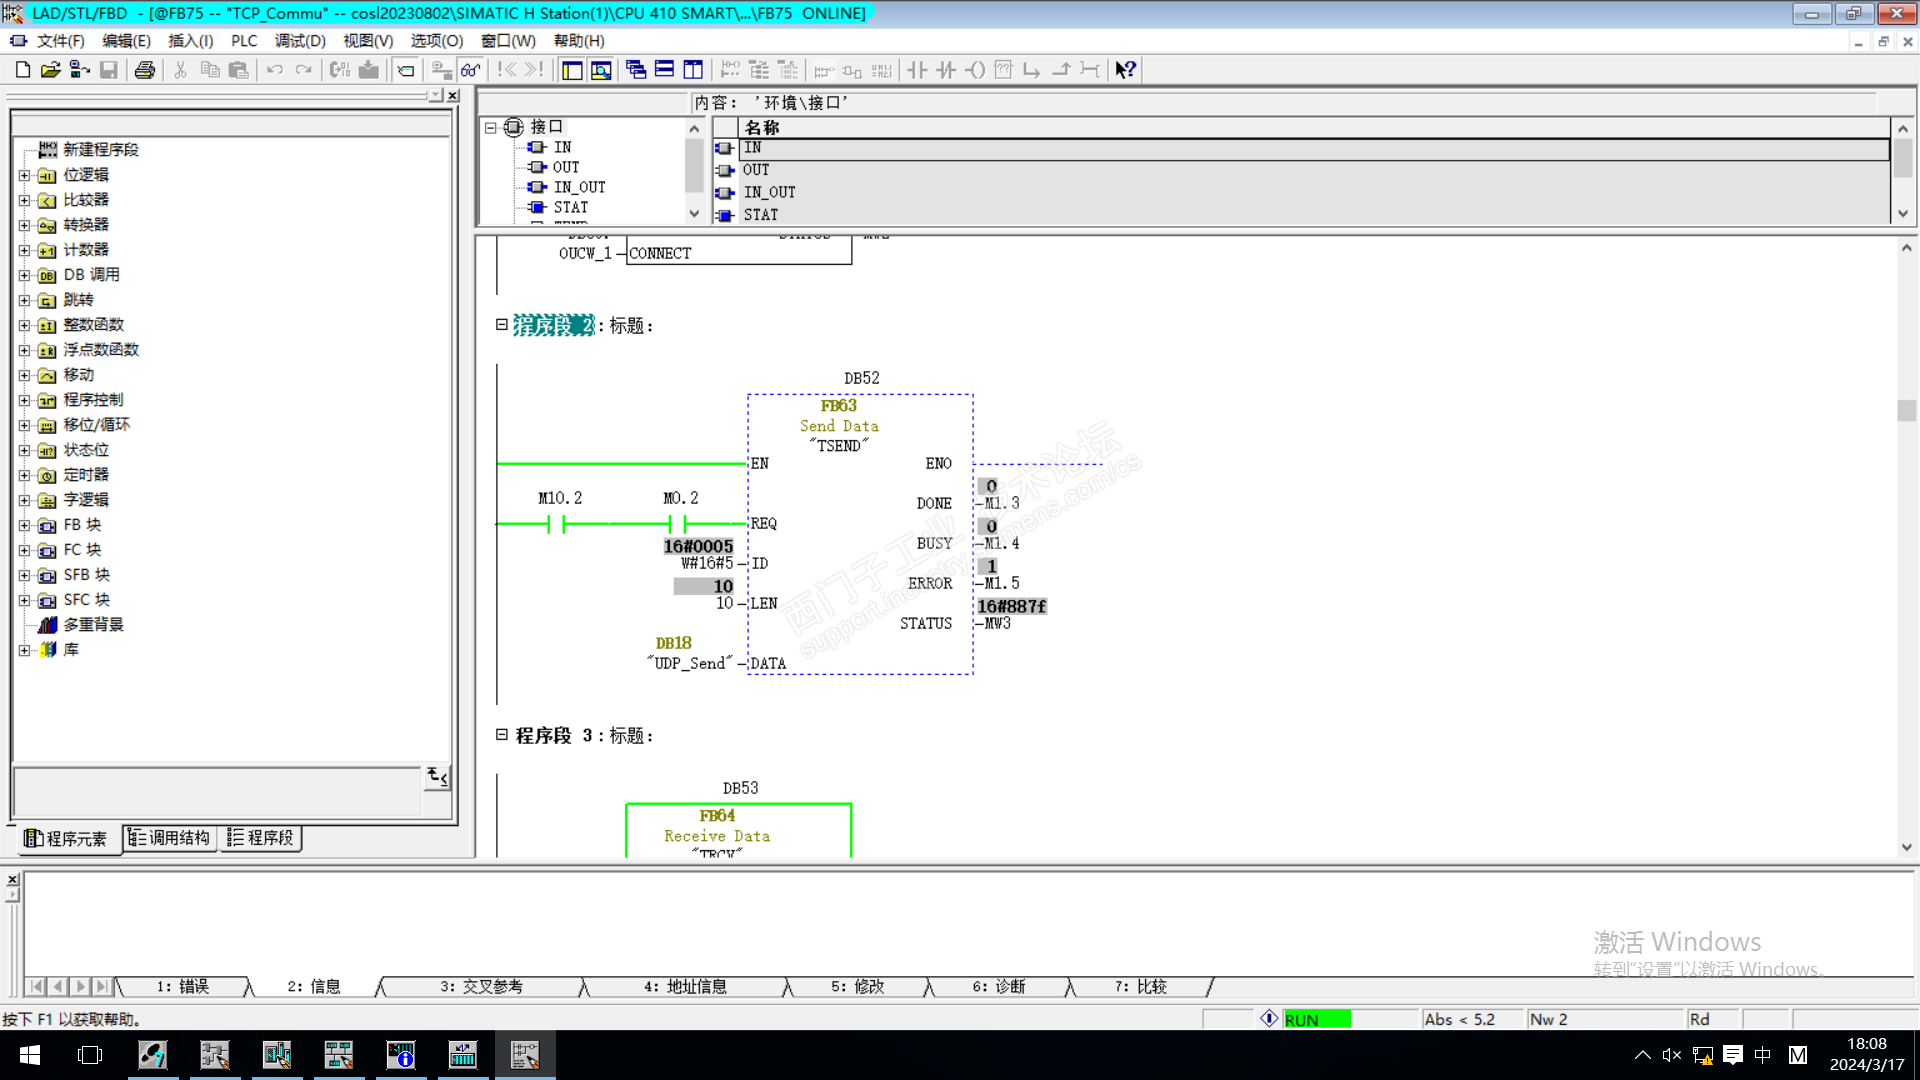1920x1080 pixels.
Task: Click the New file toolbar icon
Action: [22, 70]
